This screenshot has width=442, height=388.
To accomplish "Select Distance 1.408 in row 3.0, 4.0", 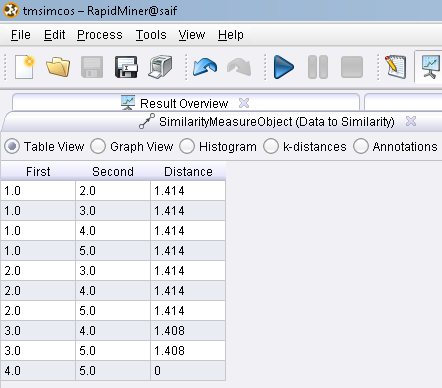I will point(188,330).
